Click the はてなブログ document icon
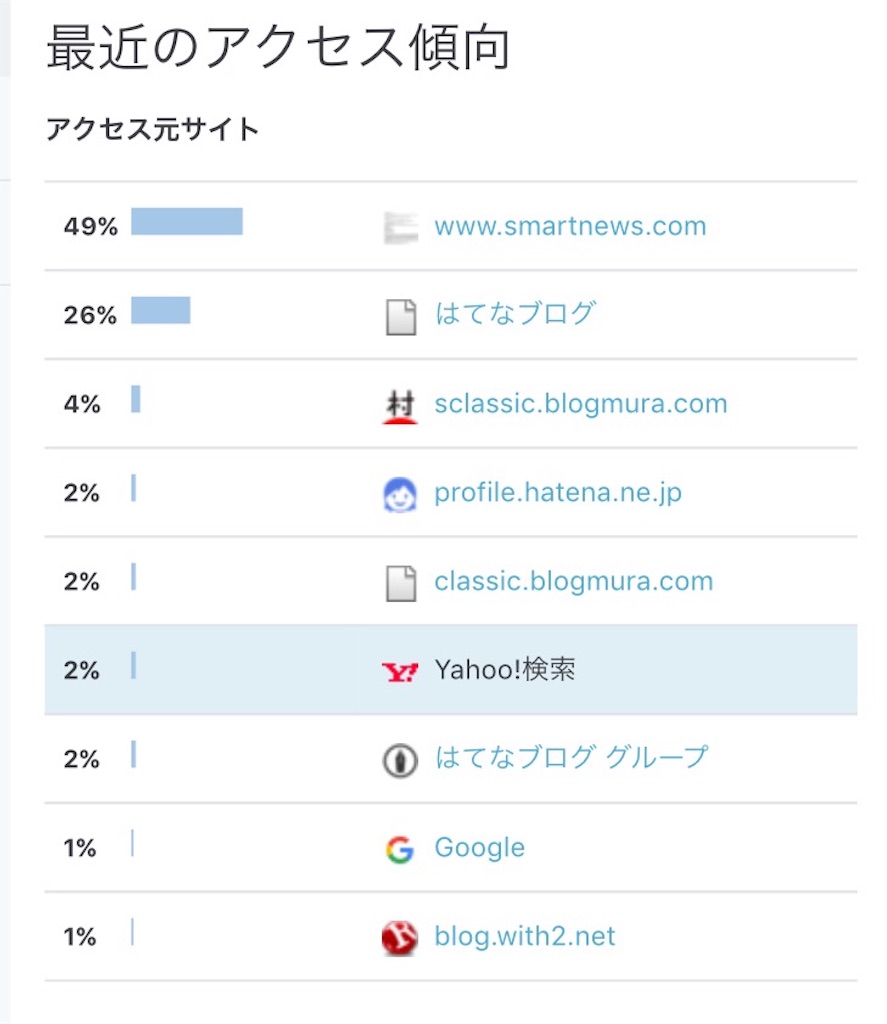This screenshot has height=1024, width=887. [x=400, y=316]
